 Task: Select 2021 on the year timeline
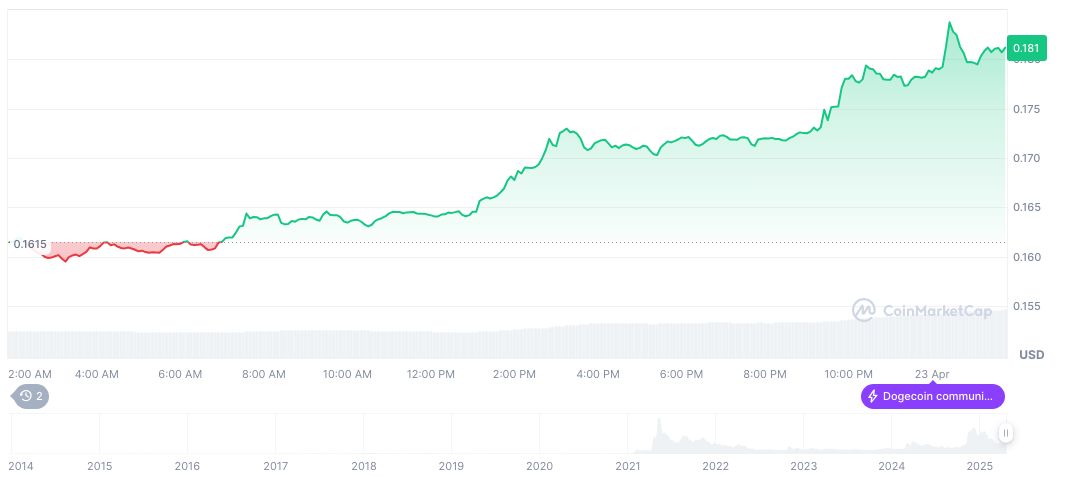pos(627,466)
